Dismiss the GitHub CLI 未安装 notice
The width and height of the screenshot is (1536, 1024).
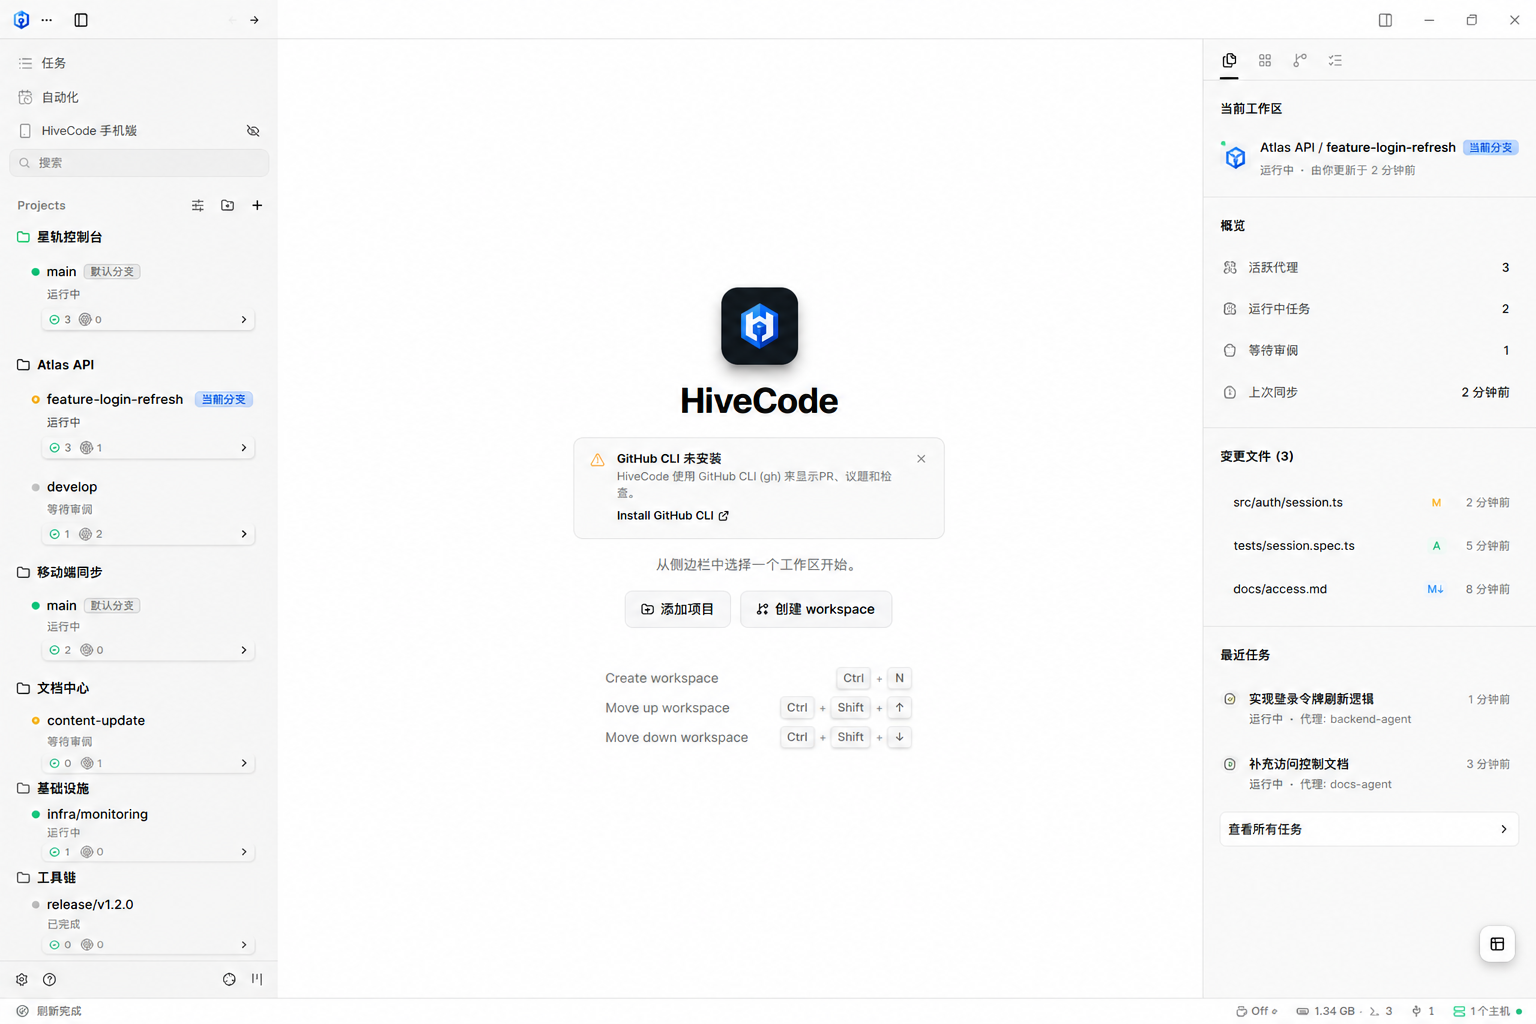[921, 459]
